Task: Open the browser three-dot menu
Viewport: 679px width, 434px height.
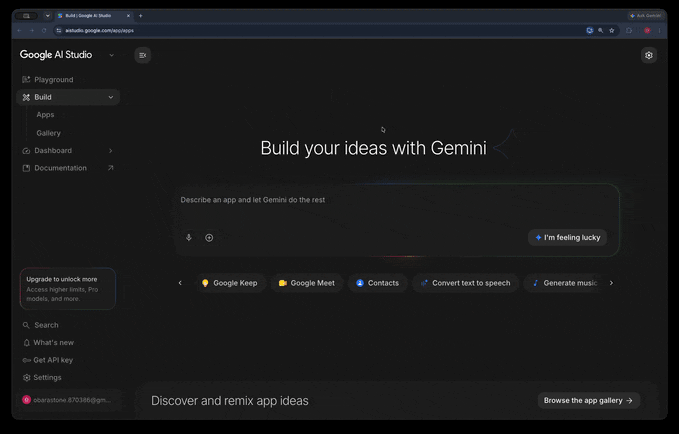Action: [x=660, y=30]
